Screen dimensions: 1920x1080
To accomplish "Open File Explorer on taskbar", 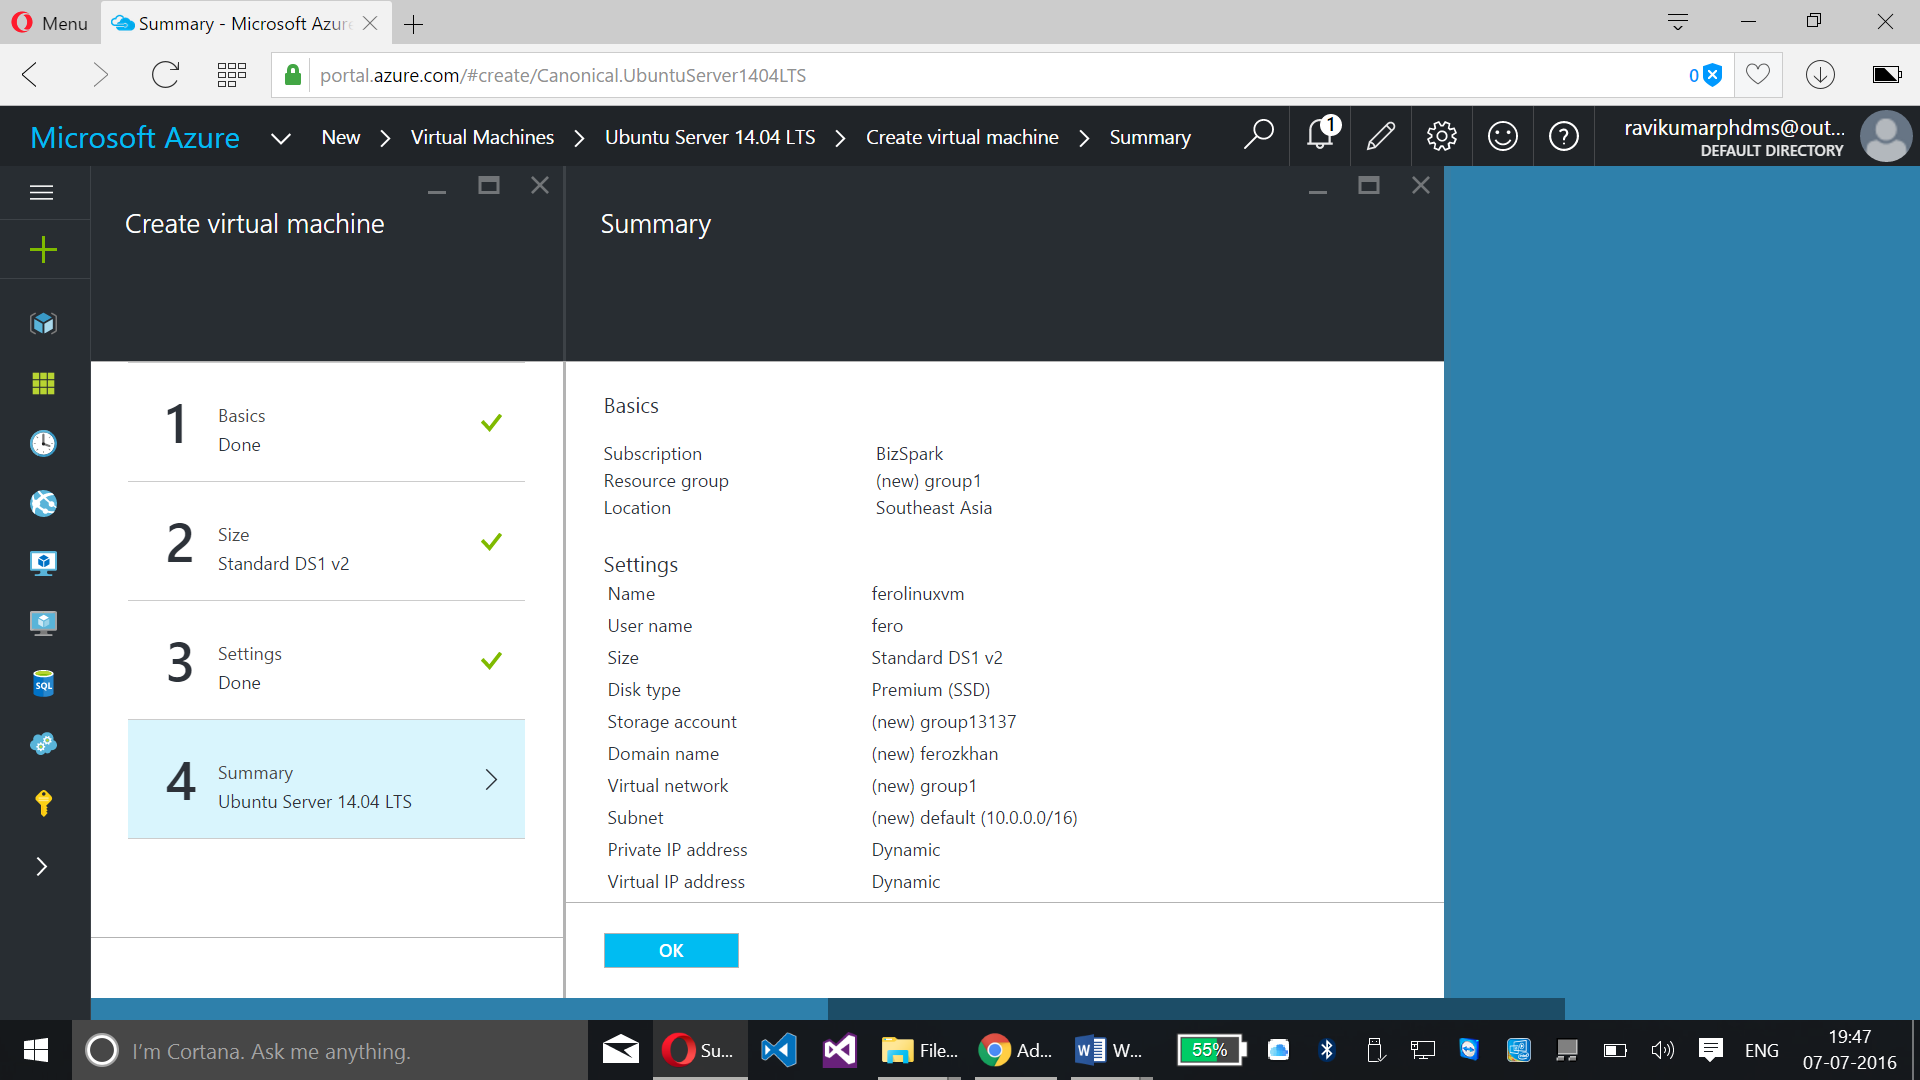I will (920, 1050).
